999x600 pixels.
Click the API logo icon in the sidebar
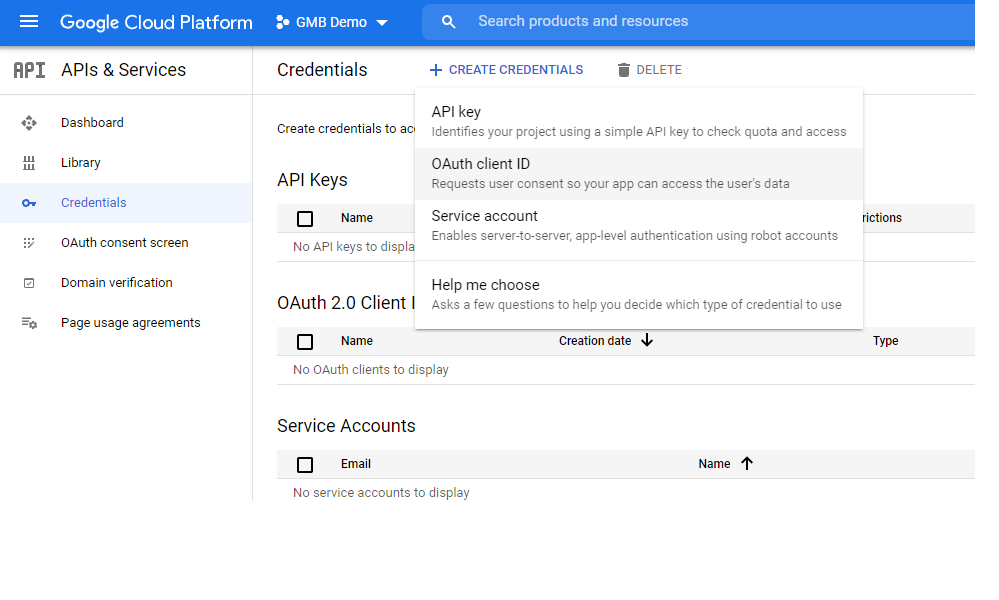29,70
